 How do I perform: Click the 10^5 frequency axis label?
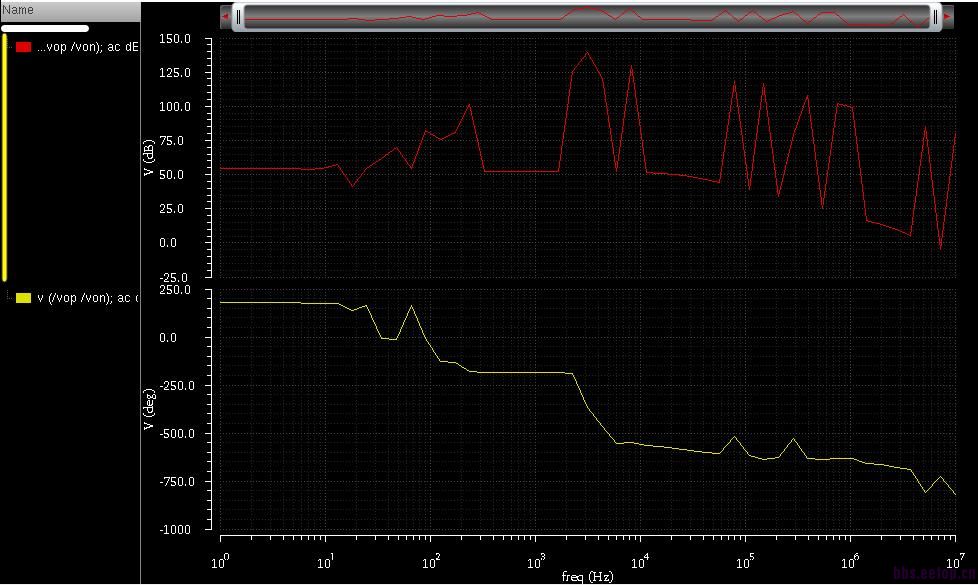coord(745,562)
